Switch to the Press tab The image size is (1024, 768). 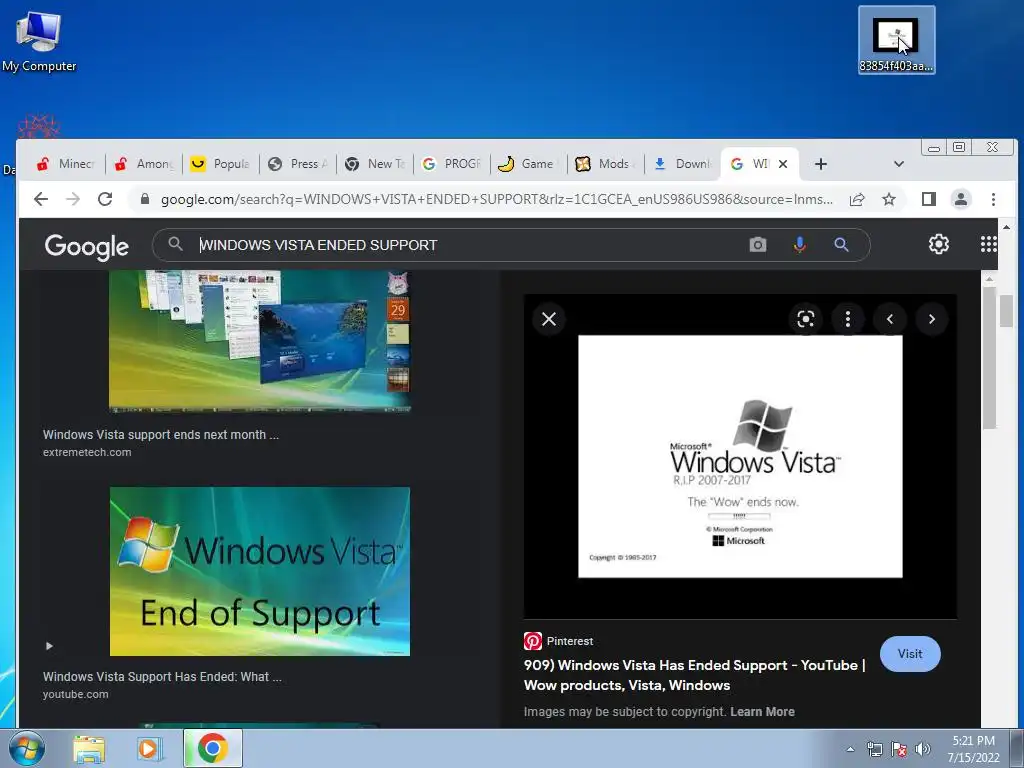[298, 164]
